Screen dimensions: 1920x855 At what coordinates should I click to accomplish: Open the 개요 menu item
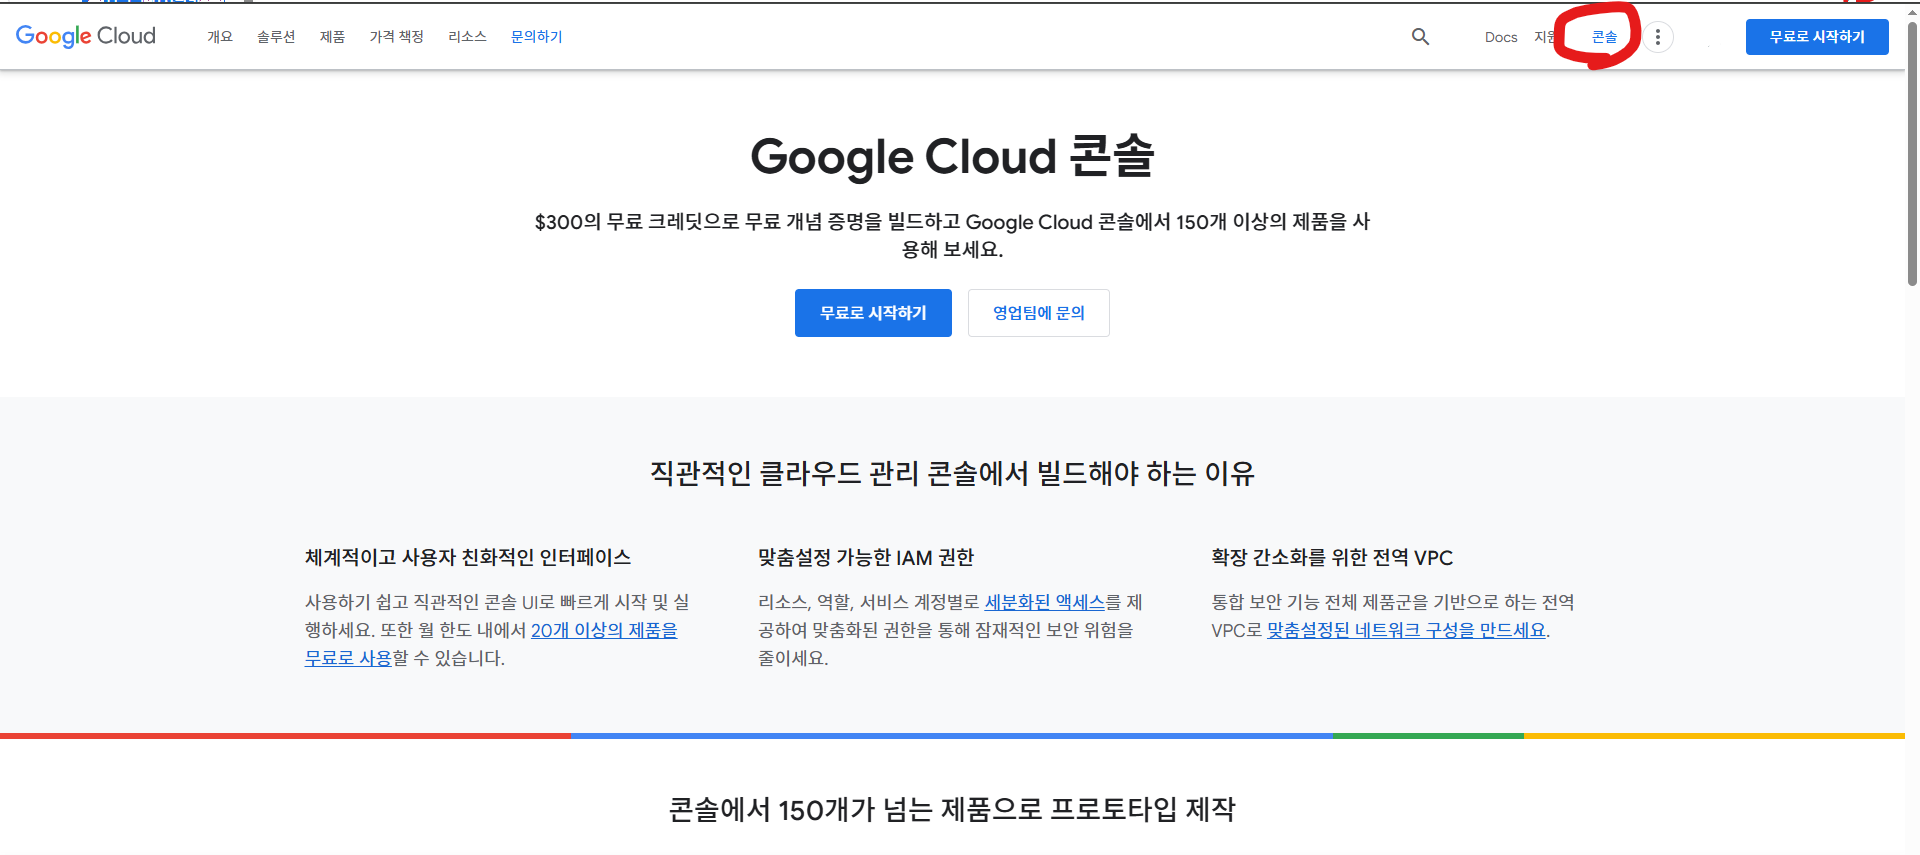220,37
